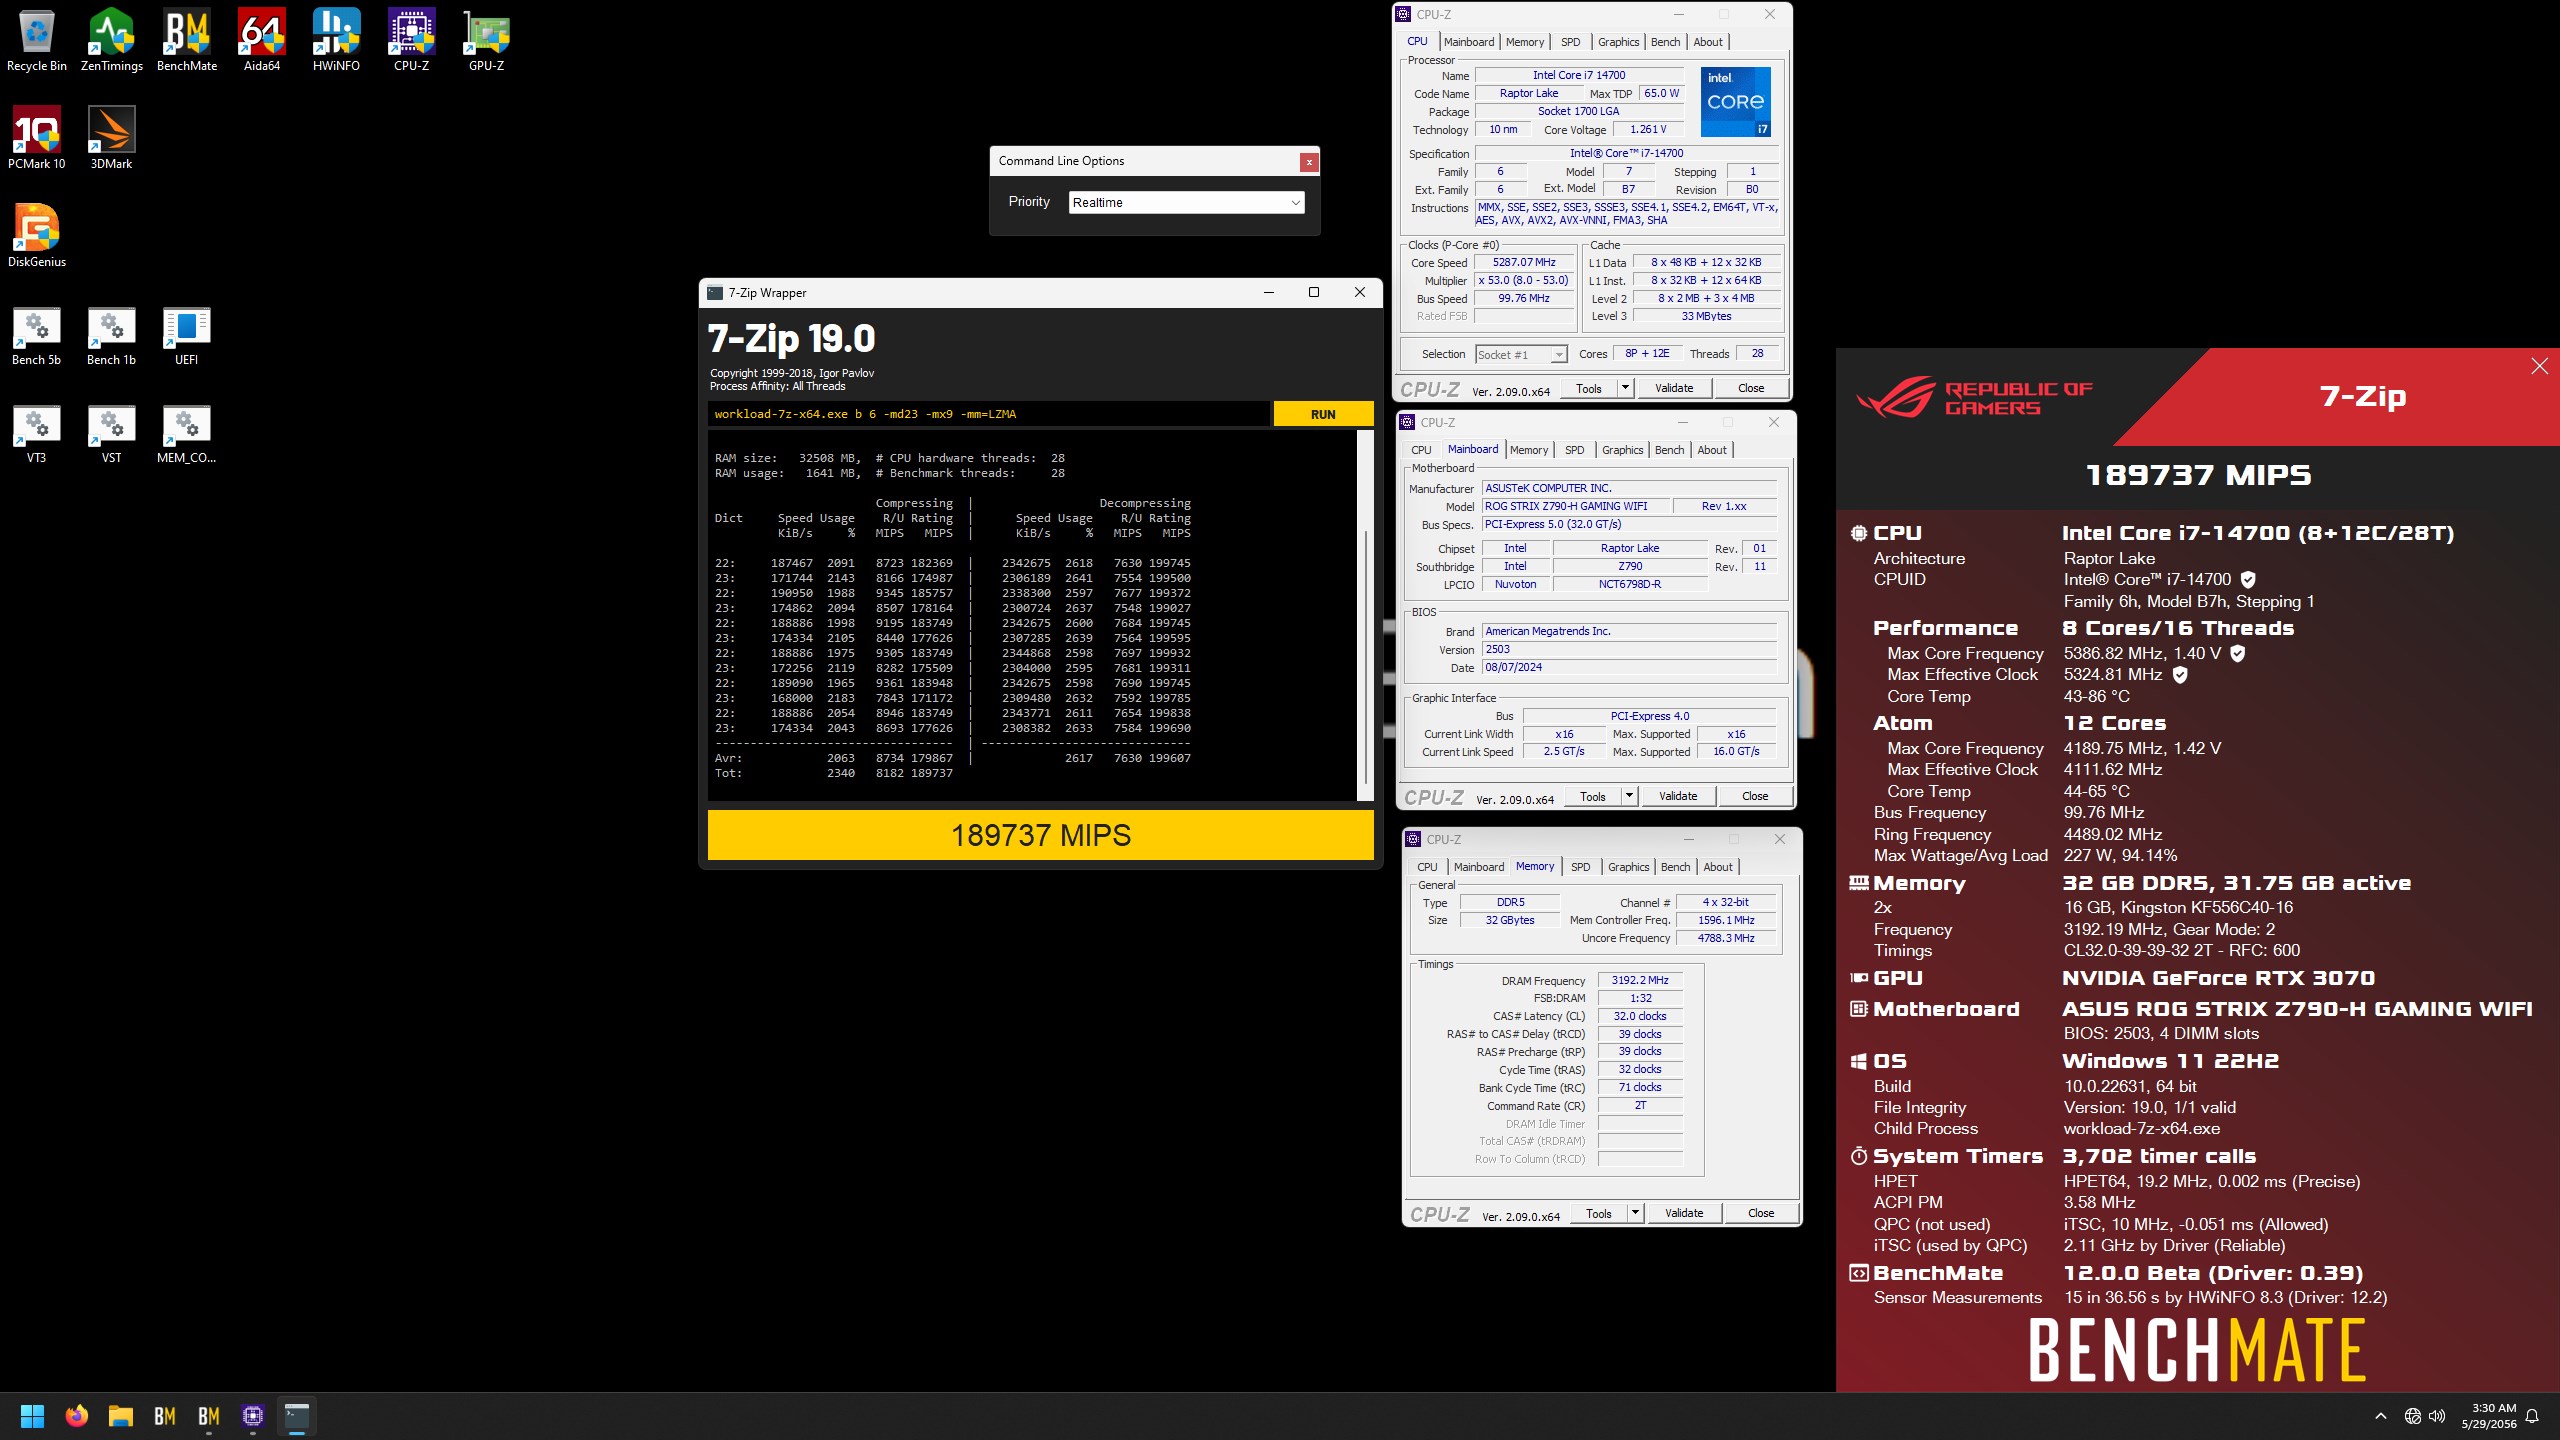Image resolution: width=2560 pixels, height=1440 pixels.
Task: Open the Priority dropdown set to Realtime
Action: (x=1186, y=202)
